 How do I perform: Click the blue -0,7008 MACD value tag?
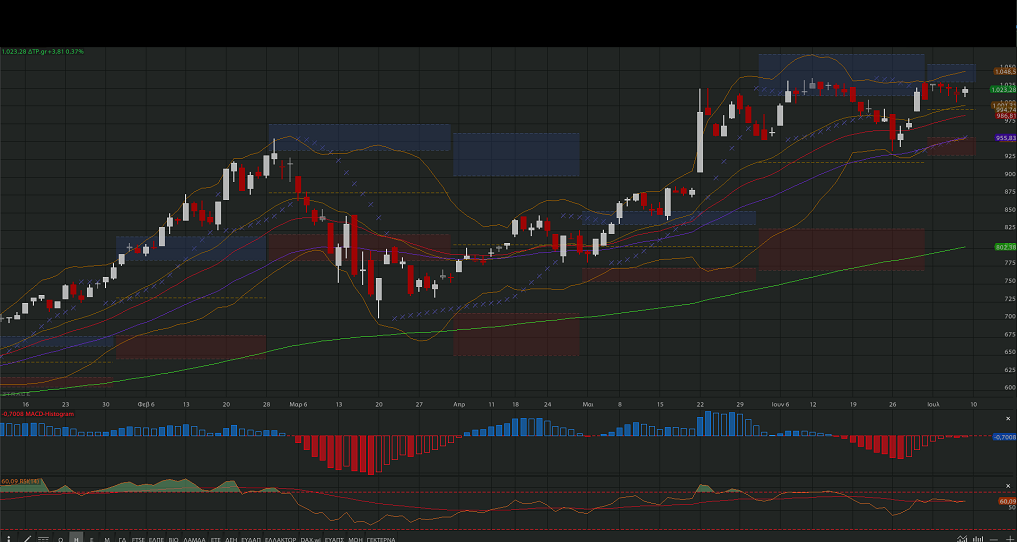tap(1005, 437)
